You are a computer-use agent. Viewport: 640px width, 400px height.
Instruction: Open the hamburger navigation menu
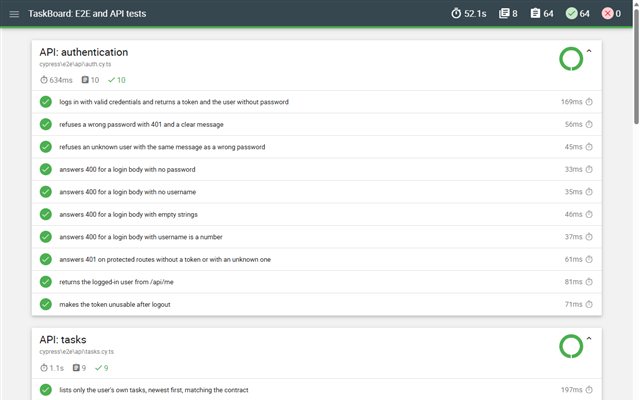(x=14, y=14)
